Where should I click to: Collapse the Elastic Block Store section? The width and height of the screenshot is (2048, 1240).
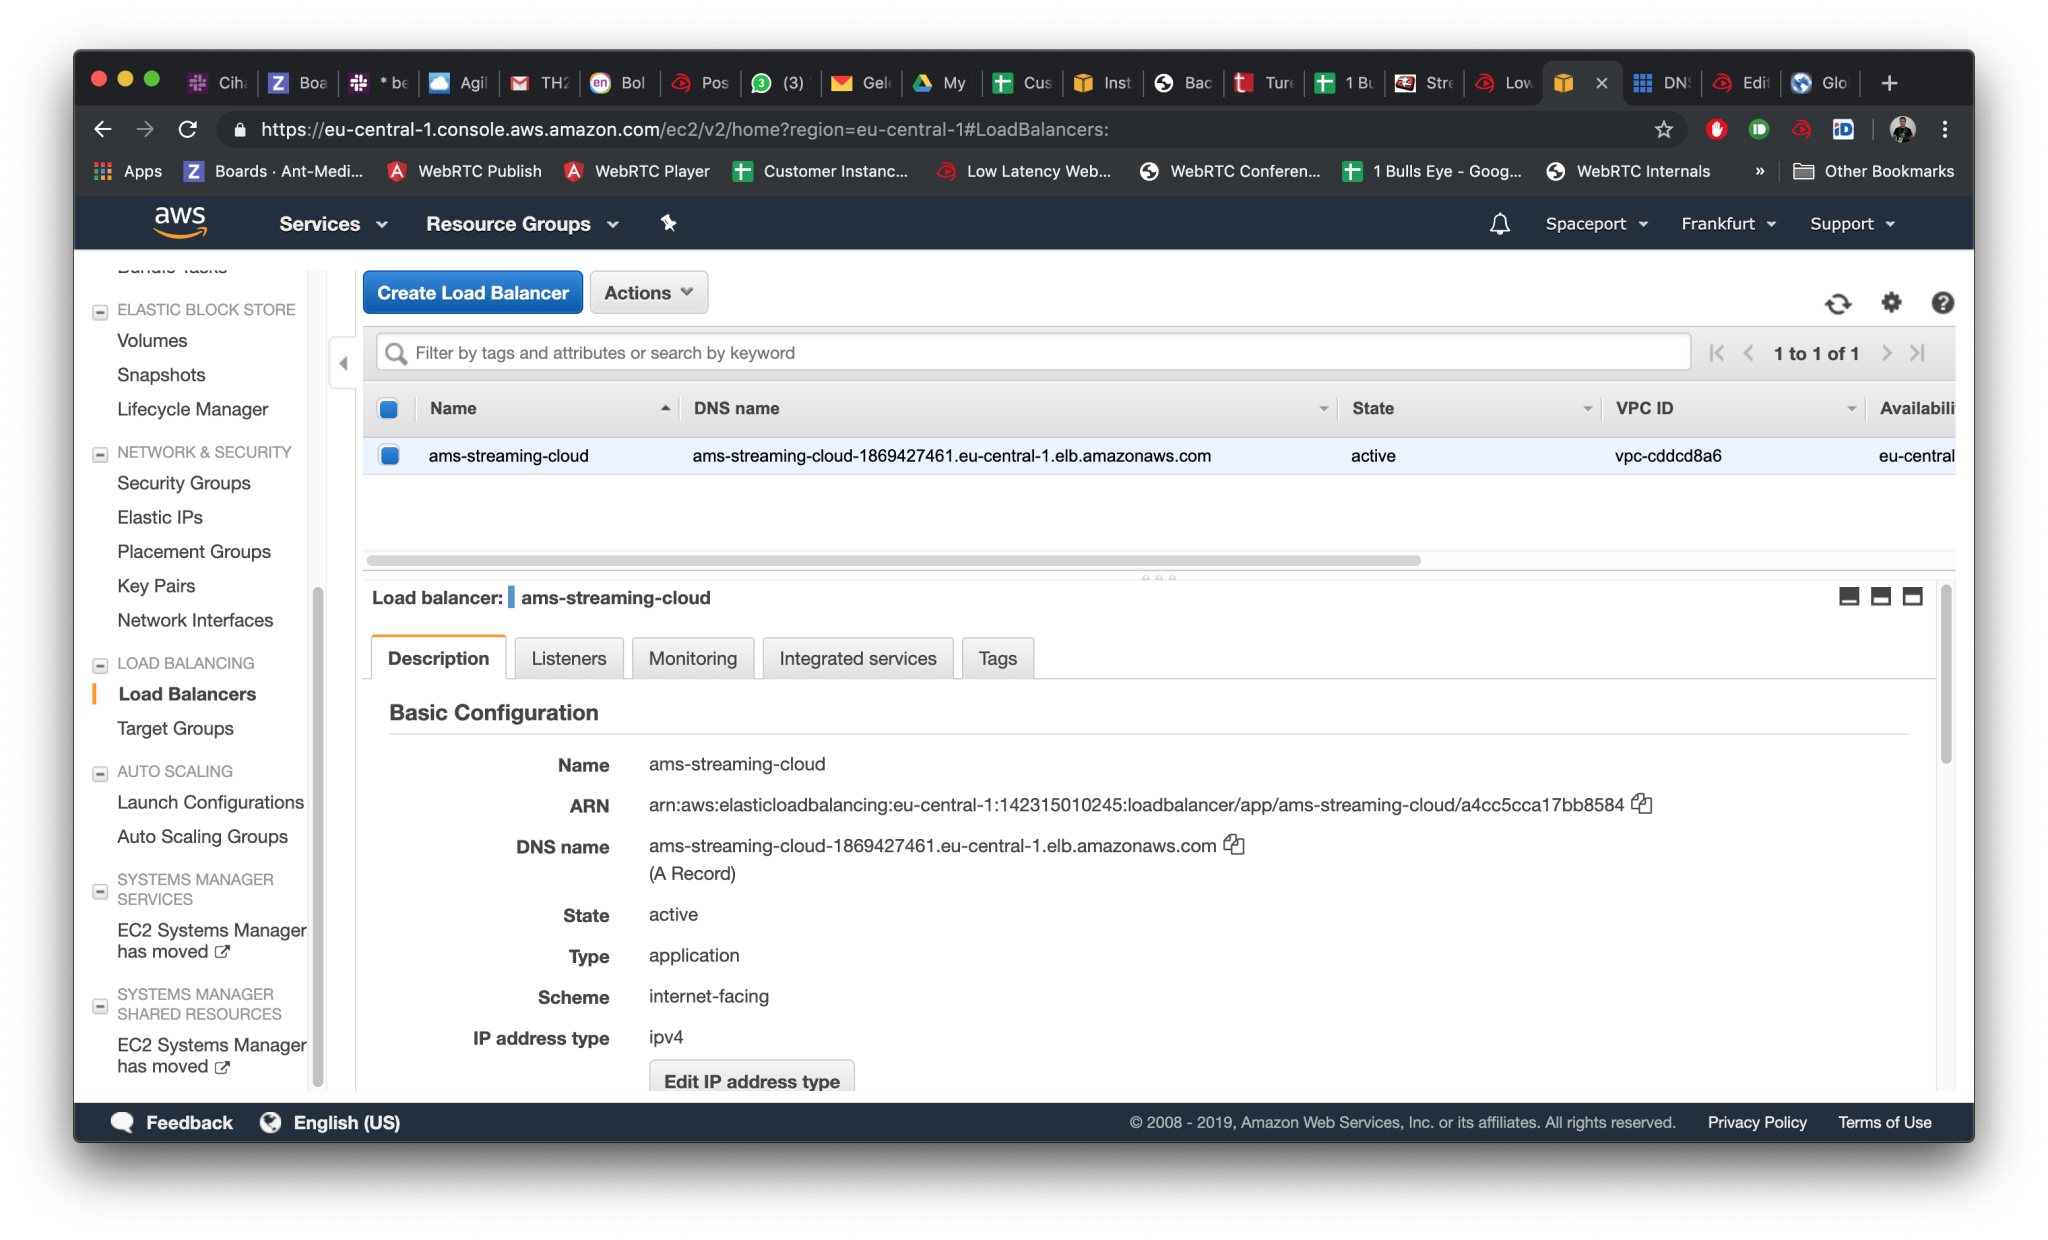[100, 311]
